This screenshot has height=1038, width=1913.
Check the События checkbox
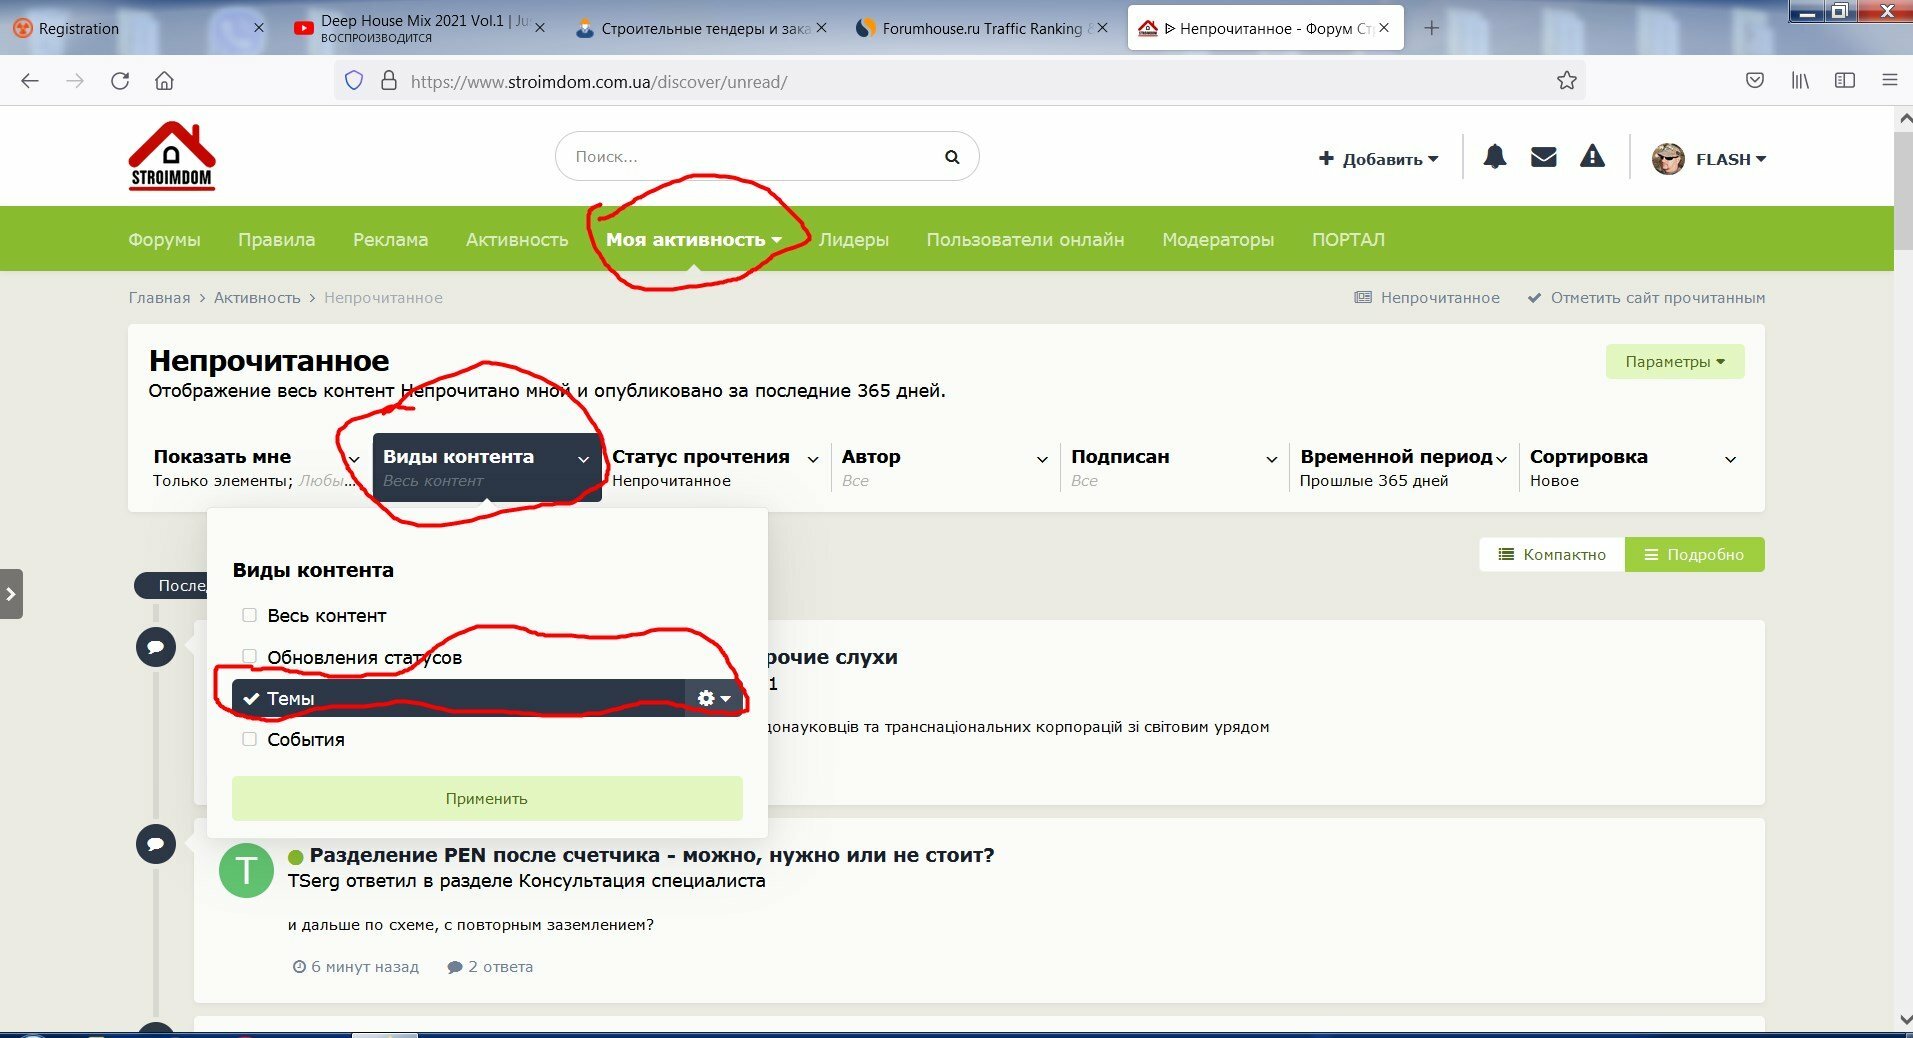[x=249, y=739]
